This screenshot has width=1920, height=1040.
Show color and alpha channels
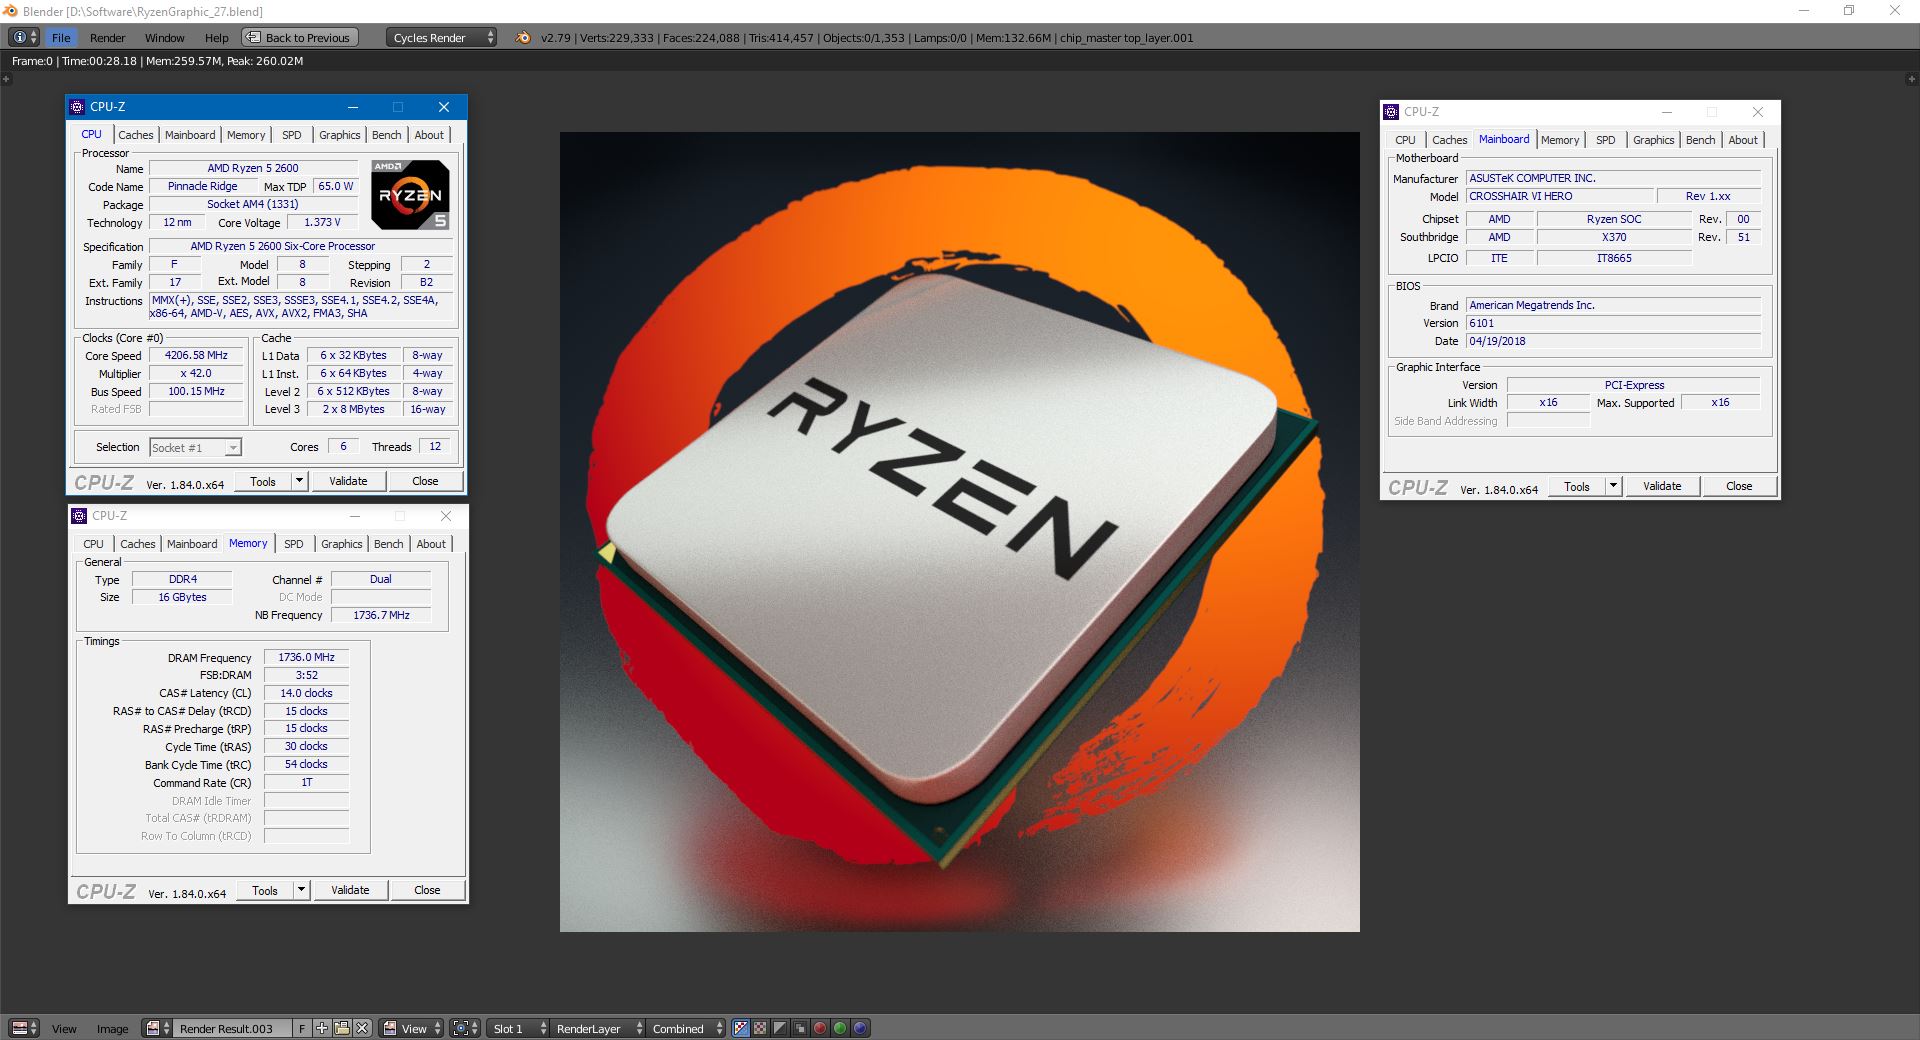click(741, 1028)
